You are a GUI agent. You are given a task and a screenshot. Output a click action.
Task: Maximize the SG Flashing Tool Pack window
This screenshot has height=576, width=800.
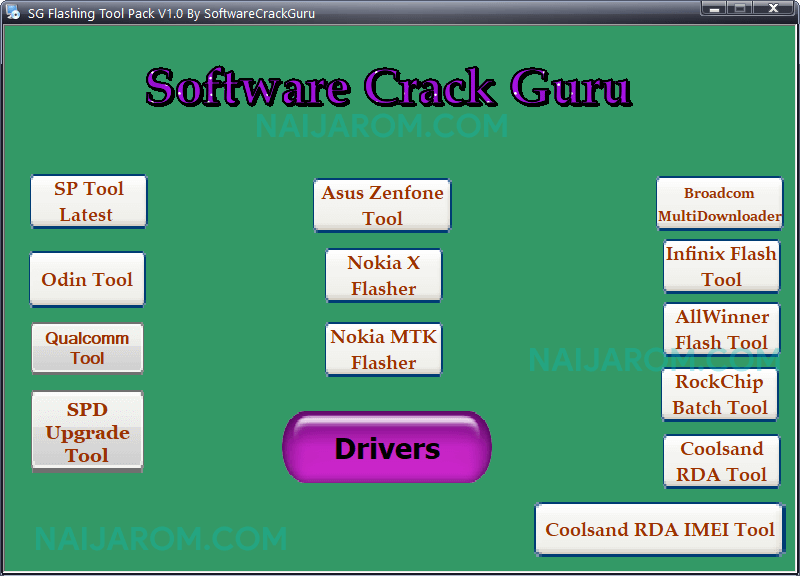[740, 8]
